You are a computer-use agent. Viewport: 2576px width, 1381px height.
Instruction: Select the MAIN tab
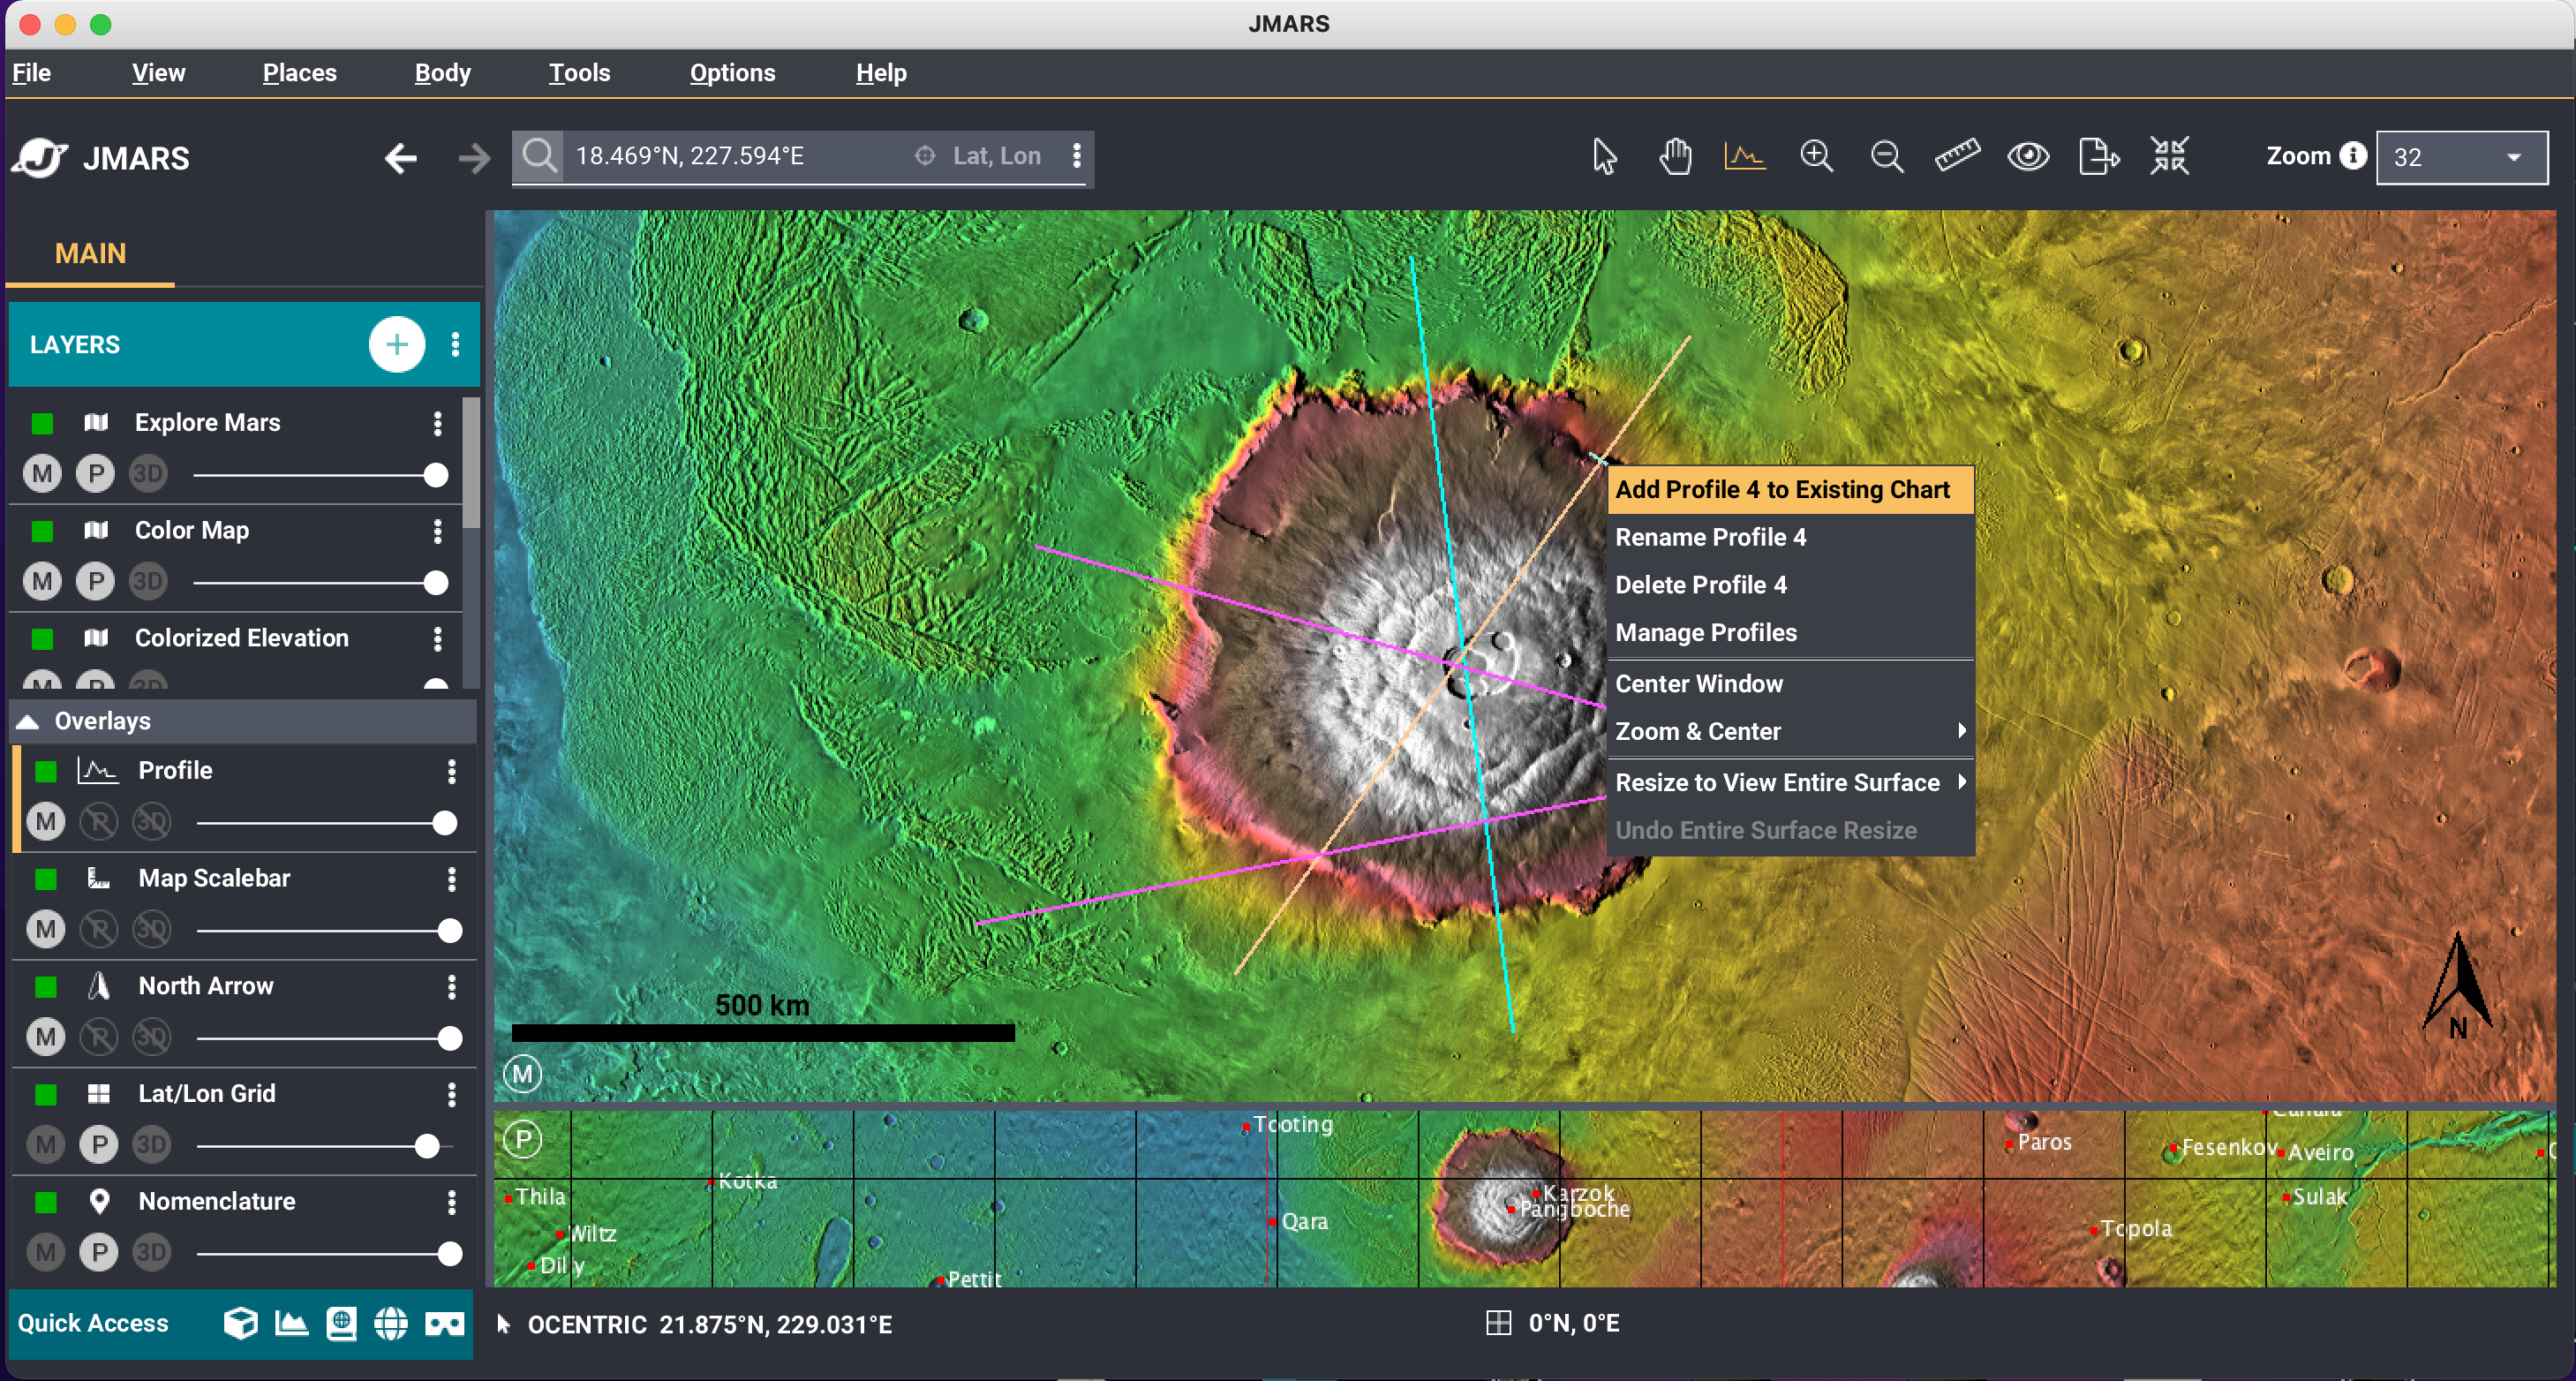click(90, 254)
